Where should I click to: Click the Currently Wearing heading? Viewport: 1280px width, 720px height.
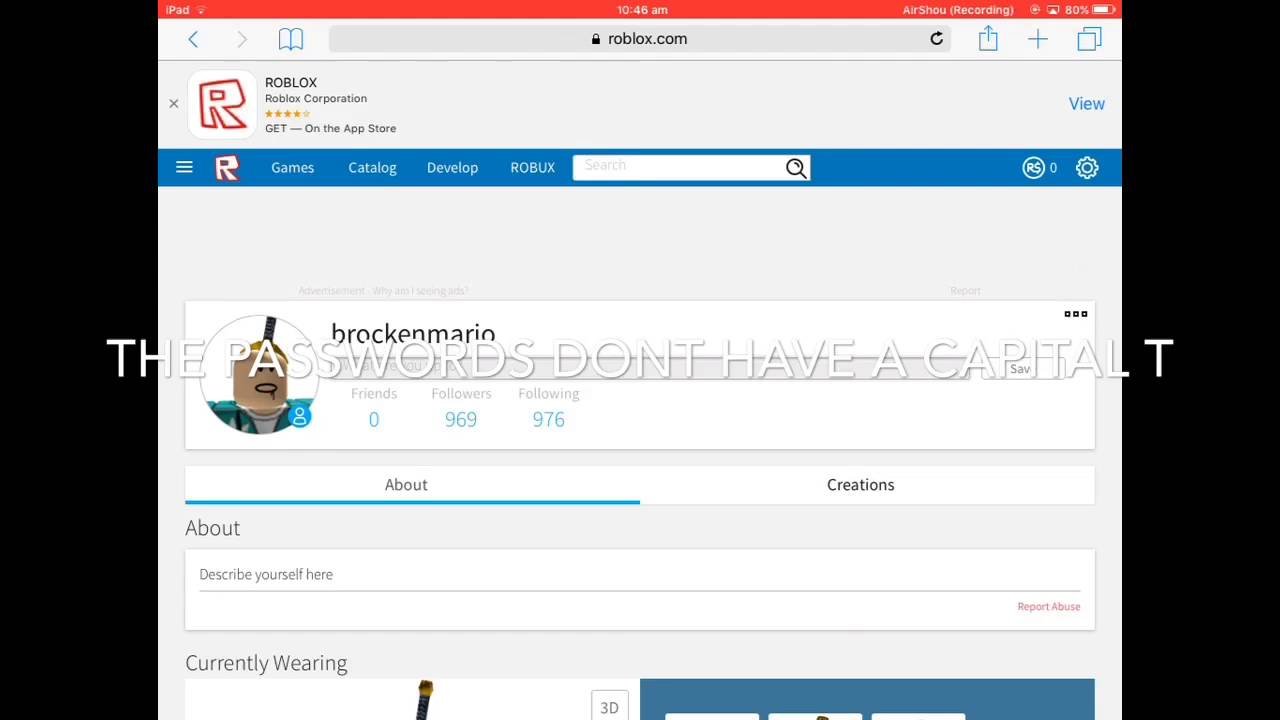click(266, 663)
